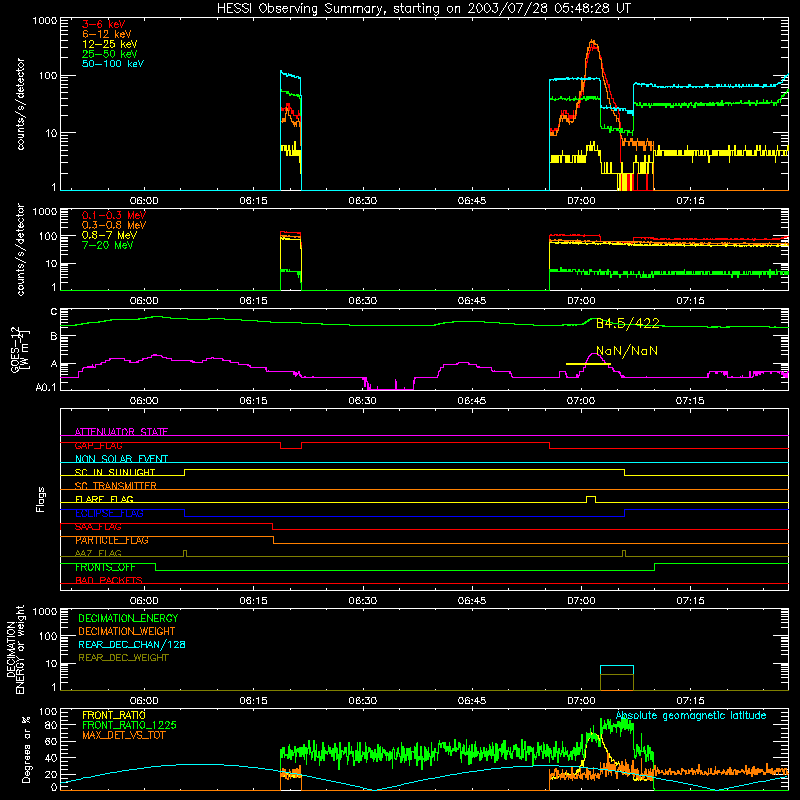Select the GOES-12 axis title

[x=20, y=349]
